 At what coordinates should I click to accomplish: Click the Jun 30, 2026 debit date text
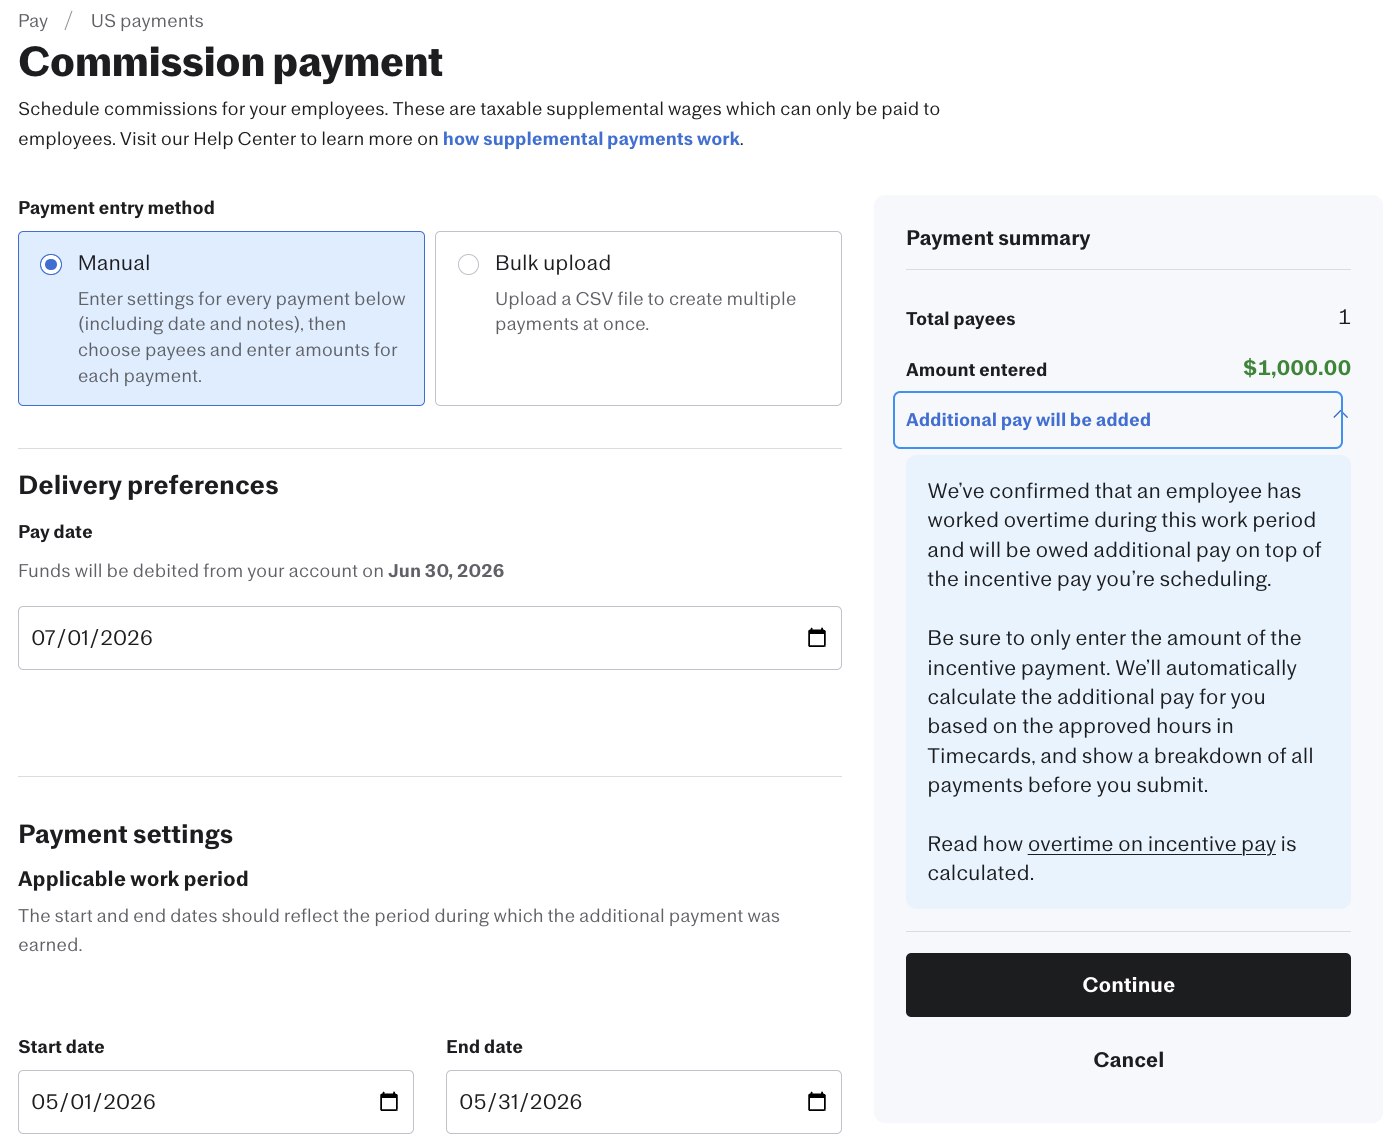click(x=446, y=571)
